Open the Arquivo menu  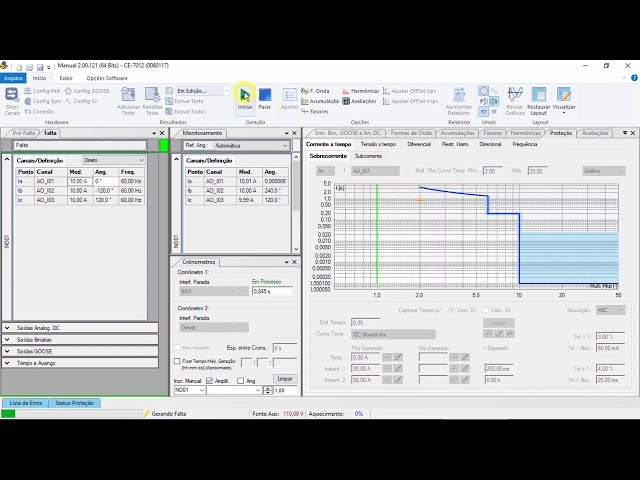13,78
